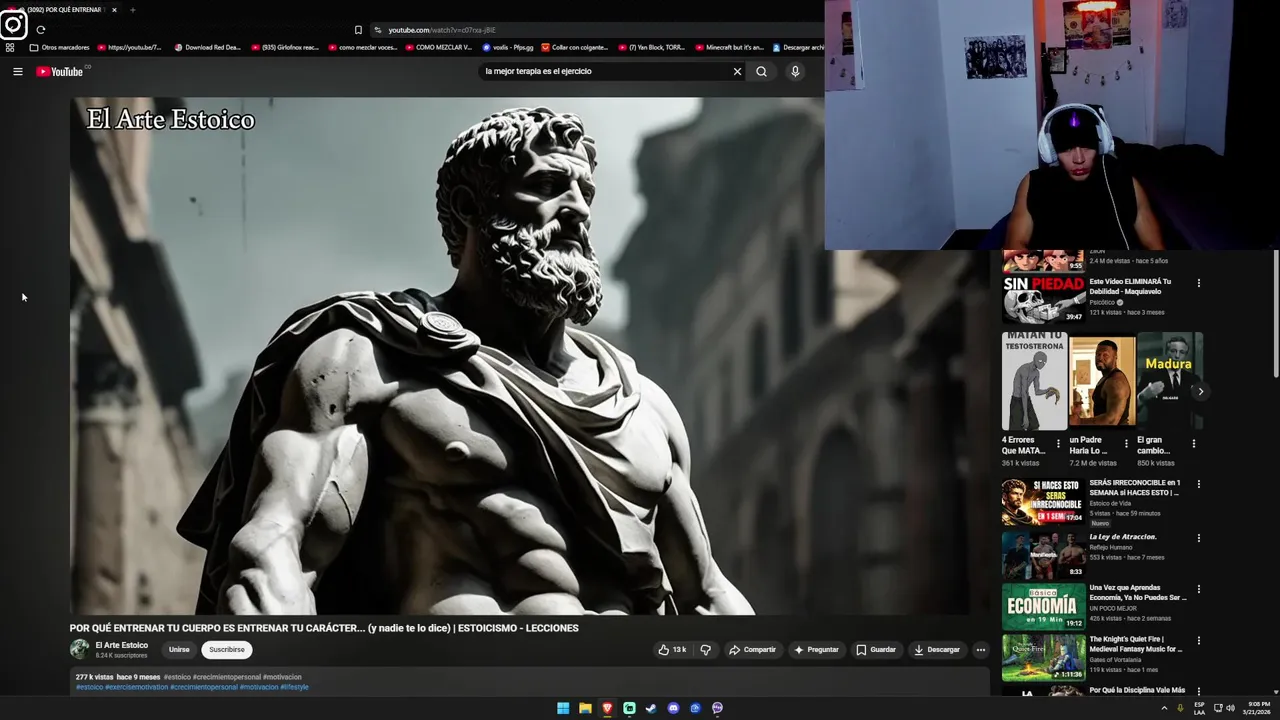This screenshot has height=720, width=1280.
Task: Open the YouTube guide hamburger menu
Action: coord(17,71)
